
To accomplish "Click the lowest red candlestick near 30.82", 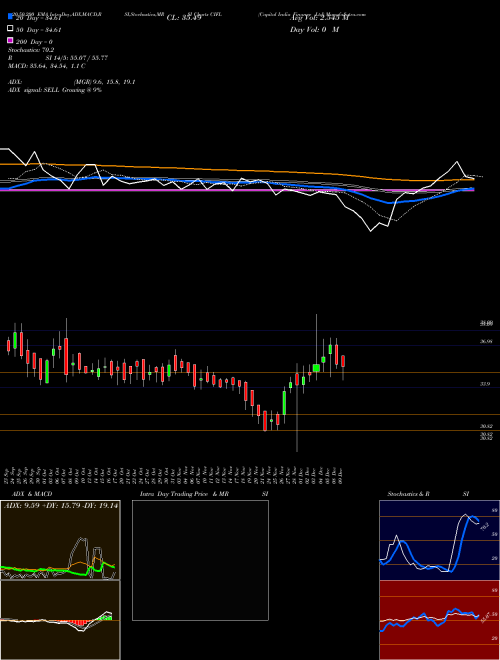I will [x=265, y=420].
